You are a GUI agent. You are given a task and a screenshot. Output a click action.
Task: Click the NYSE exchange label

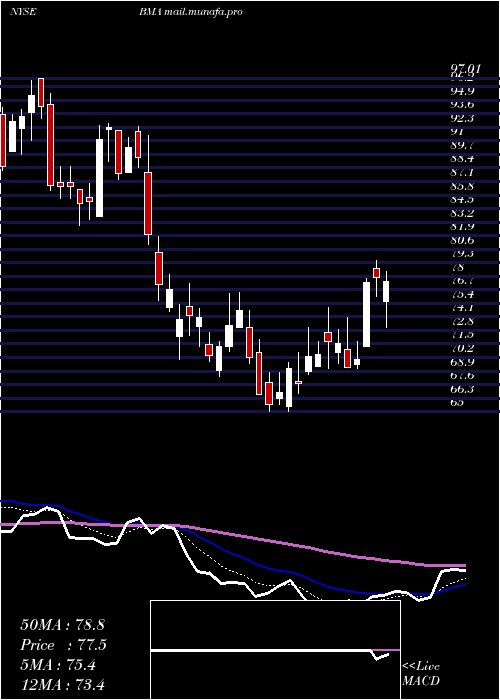click(x=23, y=12)
